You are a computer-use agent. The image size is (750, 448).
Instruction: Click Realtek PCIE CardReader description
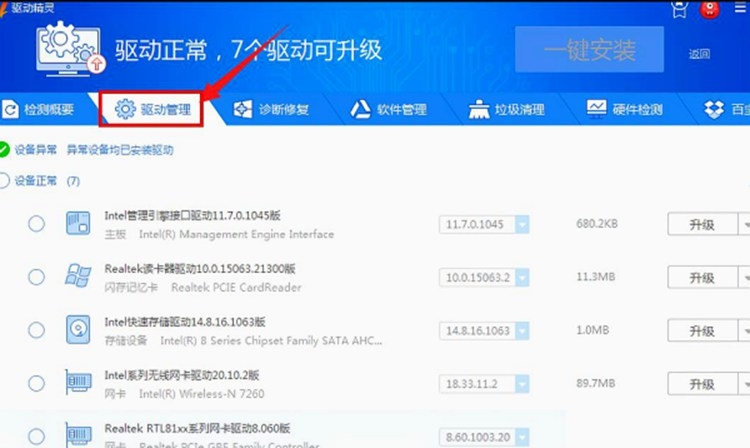pos(236,287)
